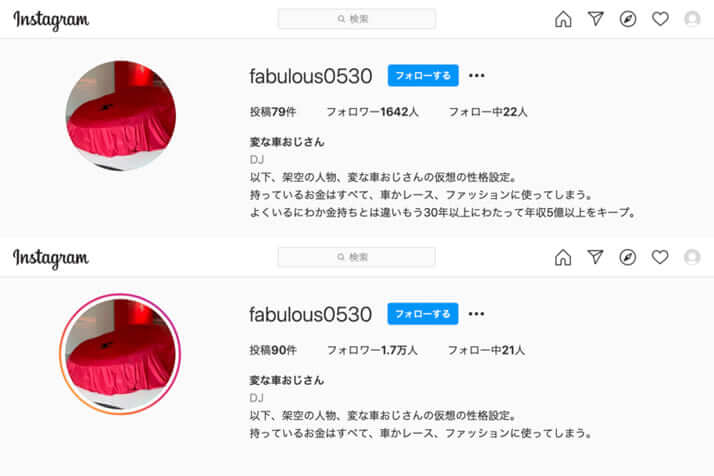Open the paper-plane icon in the lower header
The width and height of the screenshot is (714, 476).
(596, 257)
